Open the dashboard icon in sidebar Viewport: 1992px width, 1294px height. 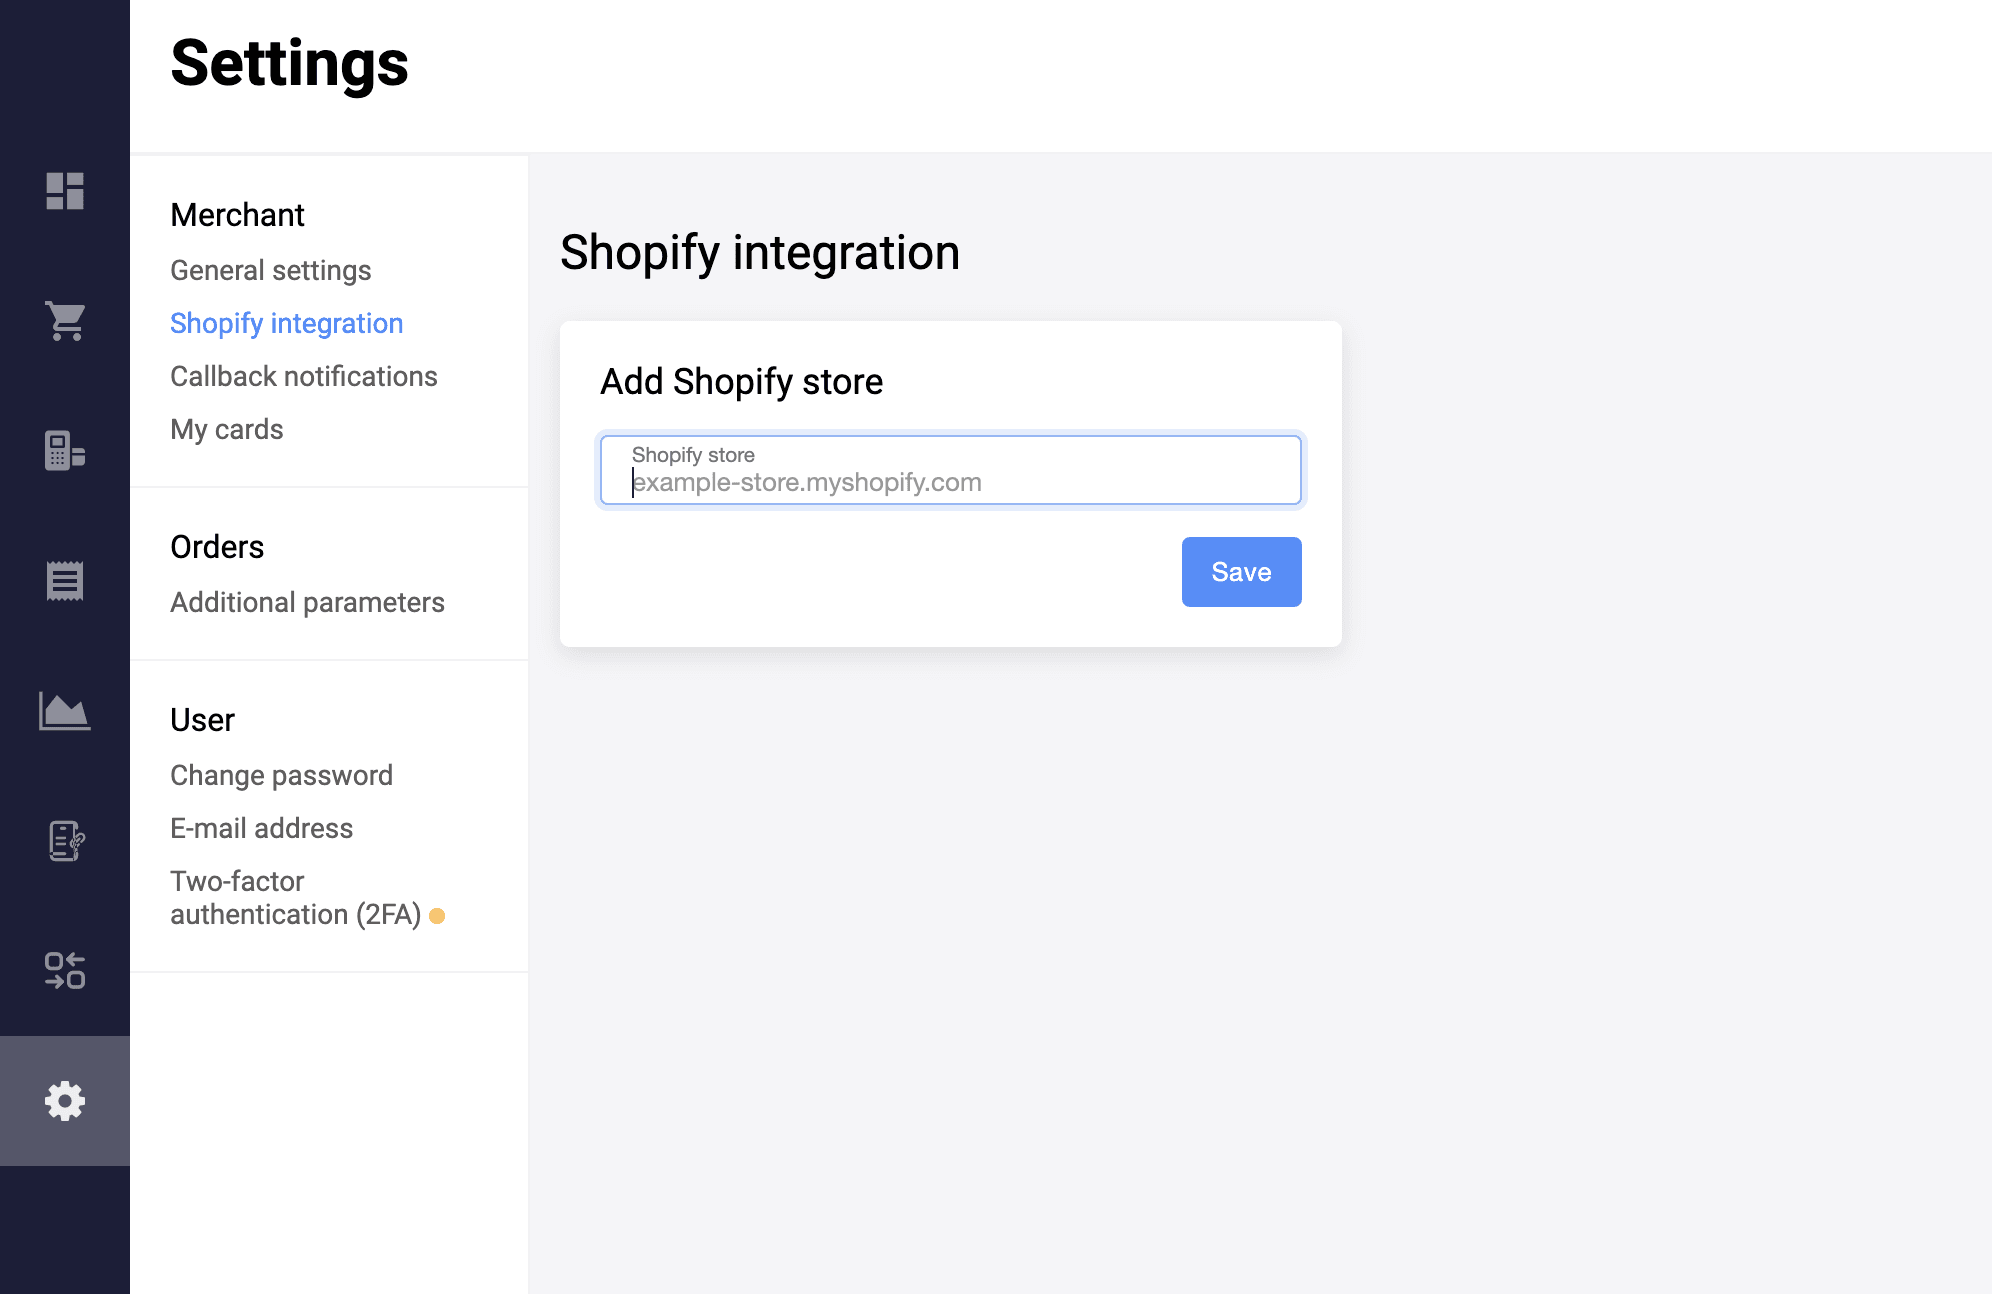pyautogui.click(x=65, y=191)
